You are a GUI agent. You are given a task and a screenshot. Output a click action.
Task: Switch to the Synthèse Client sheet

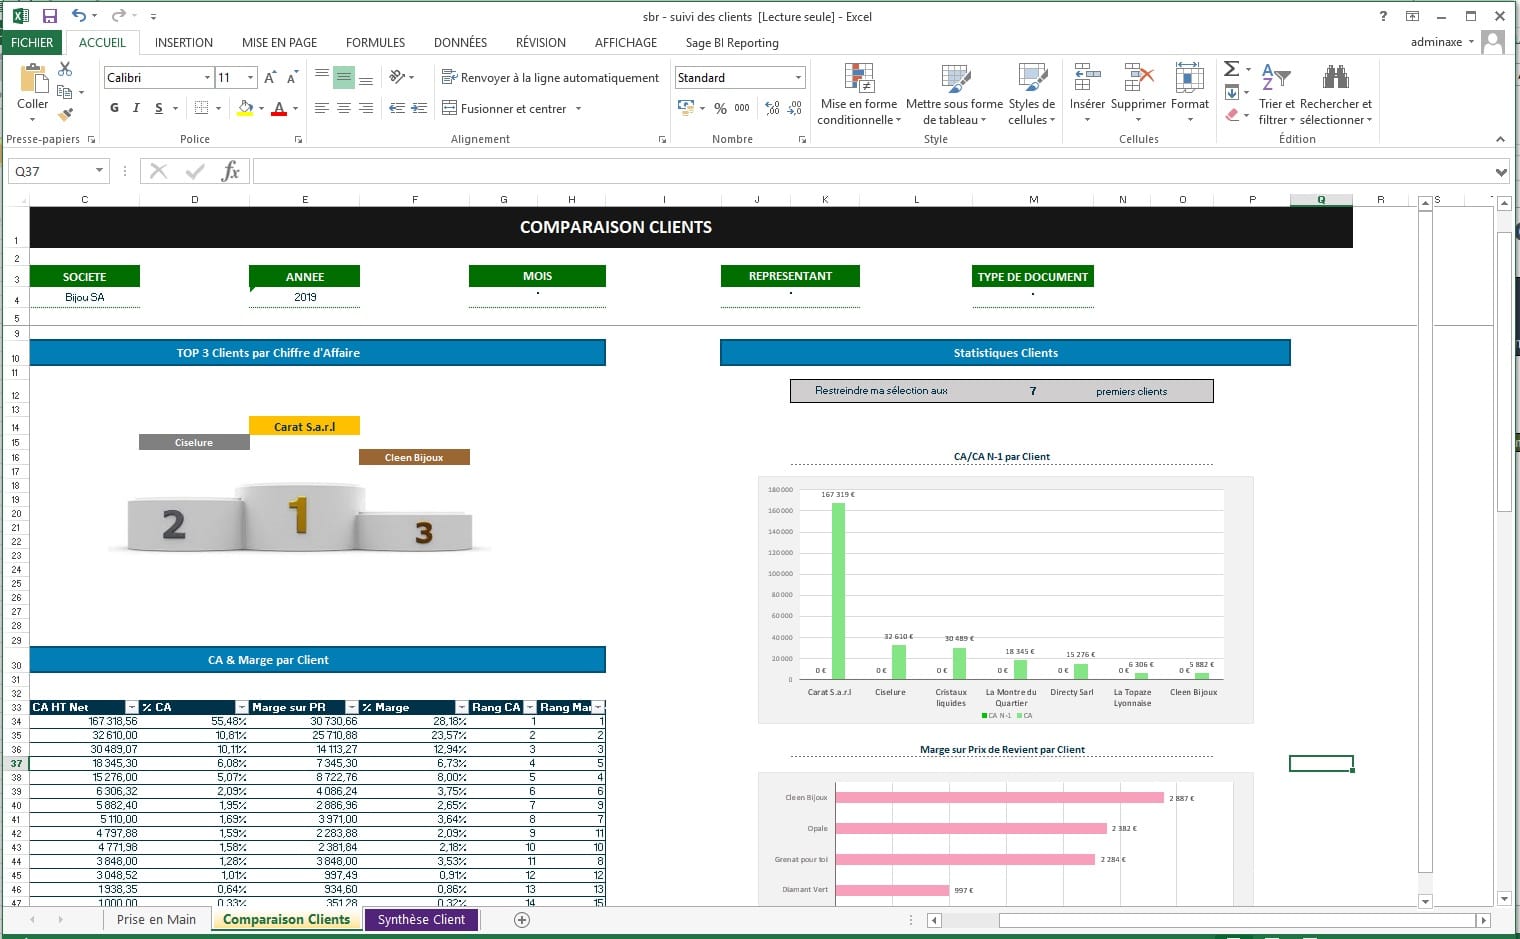click(x=421, y=920)
